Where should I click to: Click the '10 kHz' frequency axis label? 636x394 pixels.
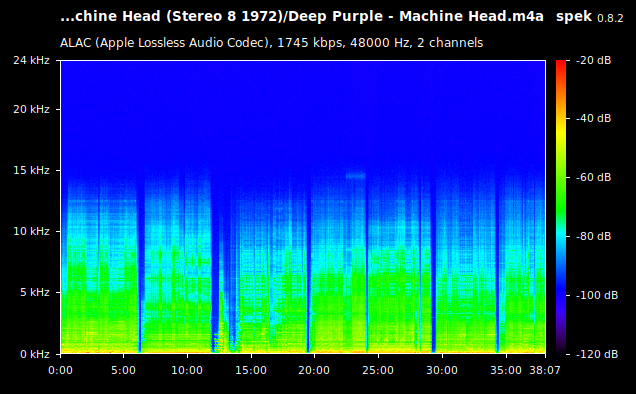point(31,231)
